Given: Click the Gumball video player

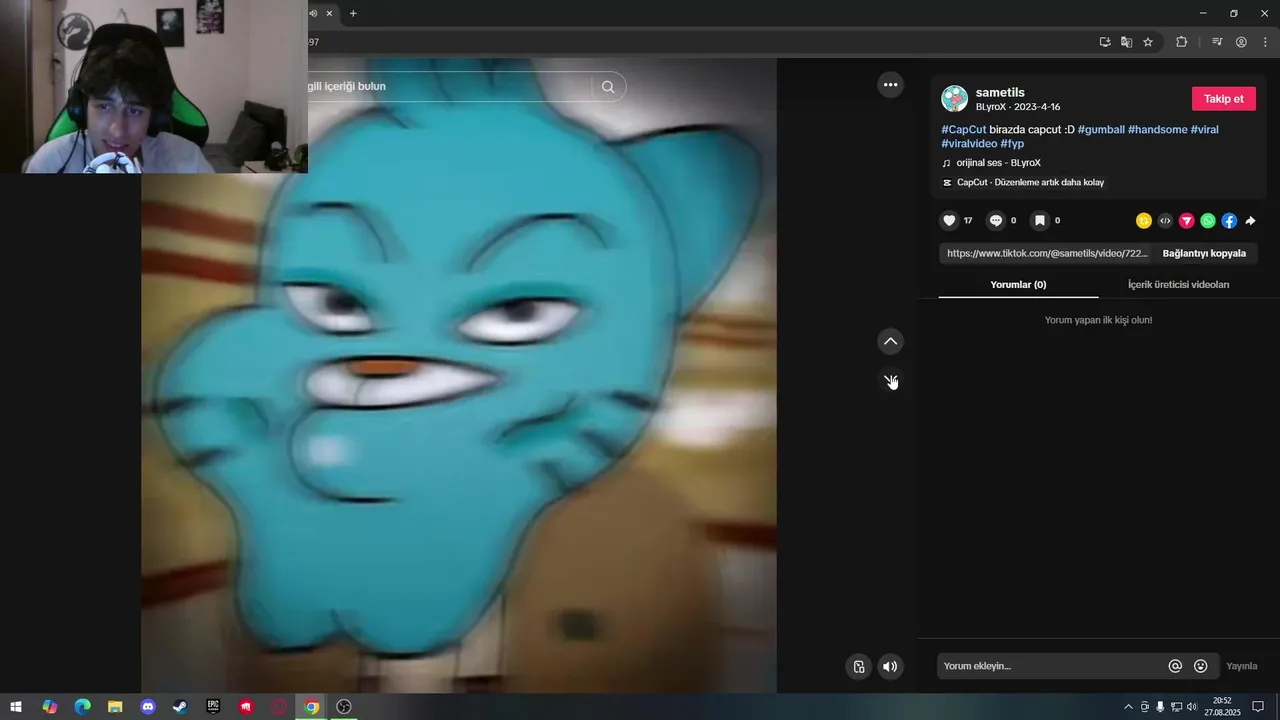Looking at the screenshot, I should click(459, 375).
